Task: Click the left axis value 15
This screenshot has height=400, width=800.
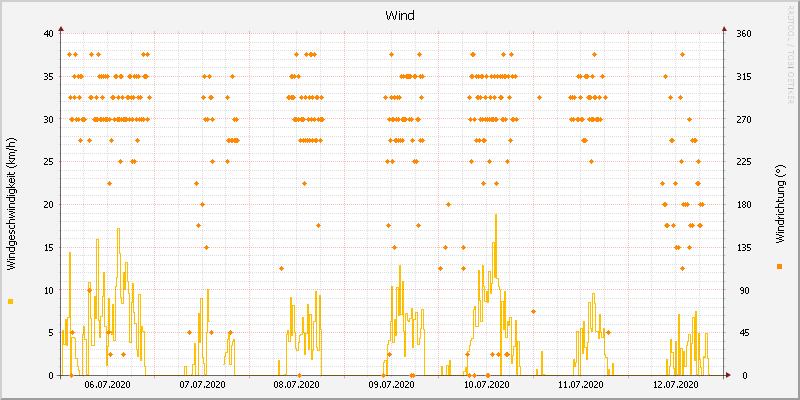Action: 48,247
